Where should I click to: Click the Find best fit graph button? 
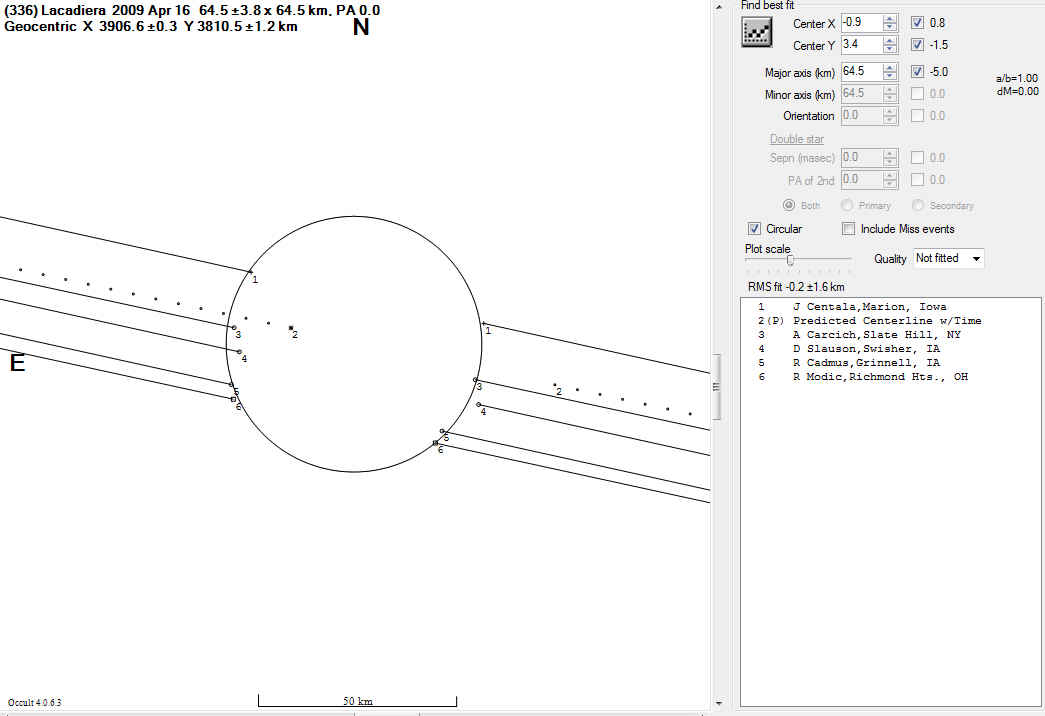[757, 32]
